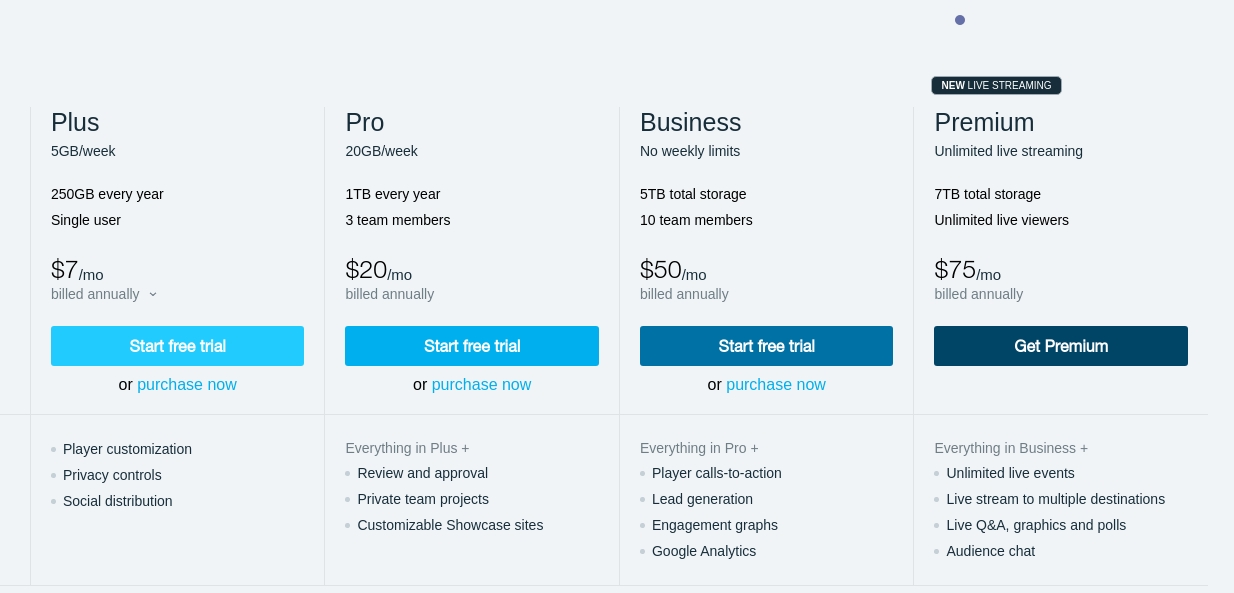Click the Player customization feature item
The image size is (1234, 593).
[x=127, y=449]
